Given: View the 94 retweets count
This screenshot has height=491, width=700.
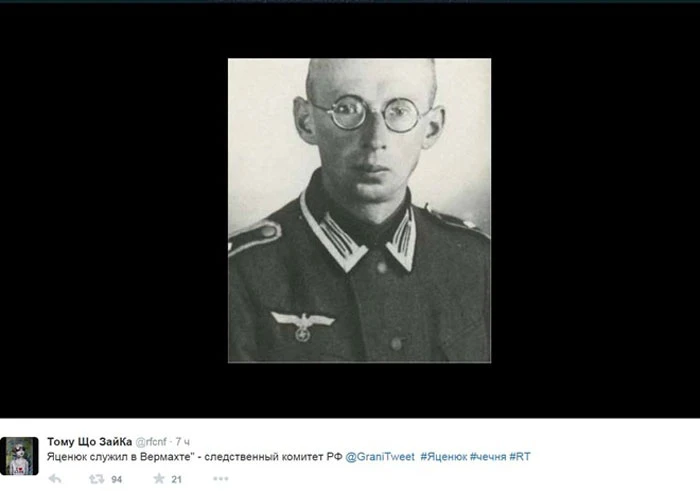Looking at the screenshot, I should (117, 479).
